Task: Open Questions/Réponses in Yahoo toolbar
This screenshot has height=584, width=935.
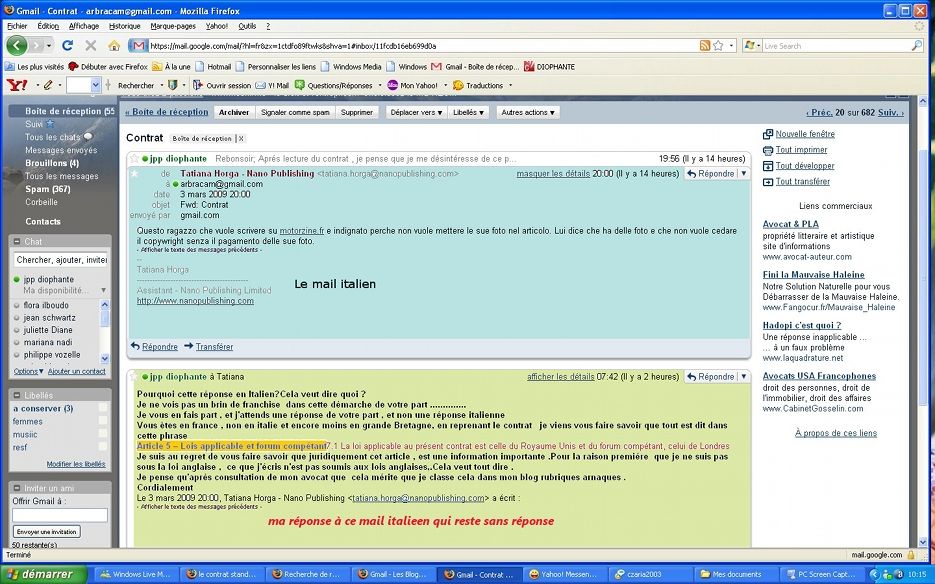Action: [333, 85]
